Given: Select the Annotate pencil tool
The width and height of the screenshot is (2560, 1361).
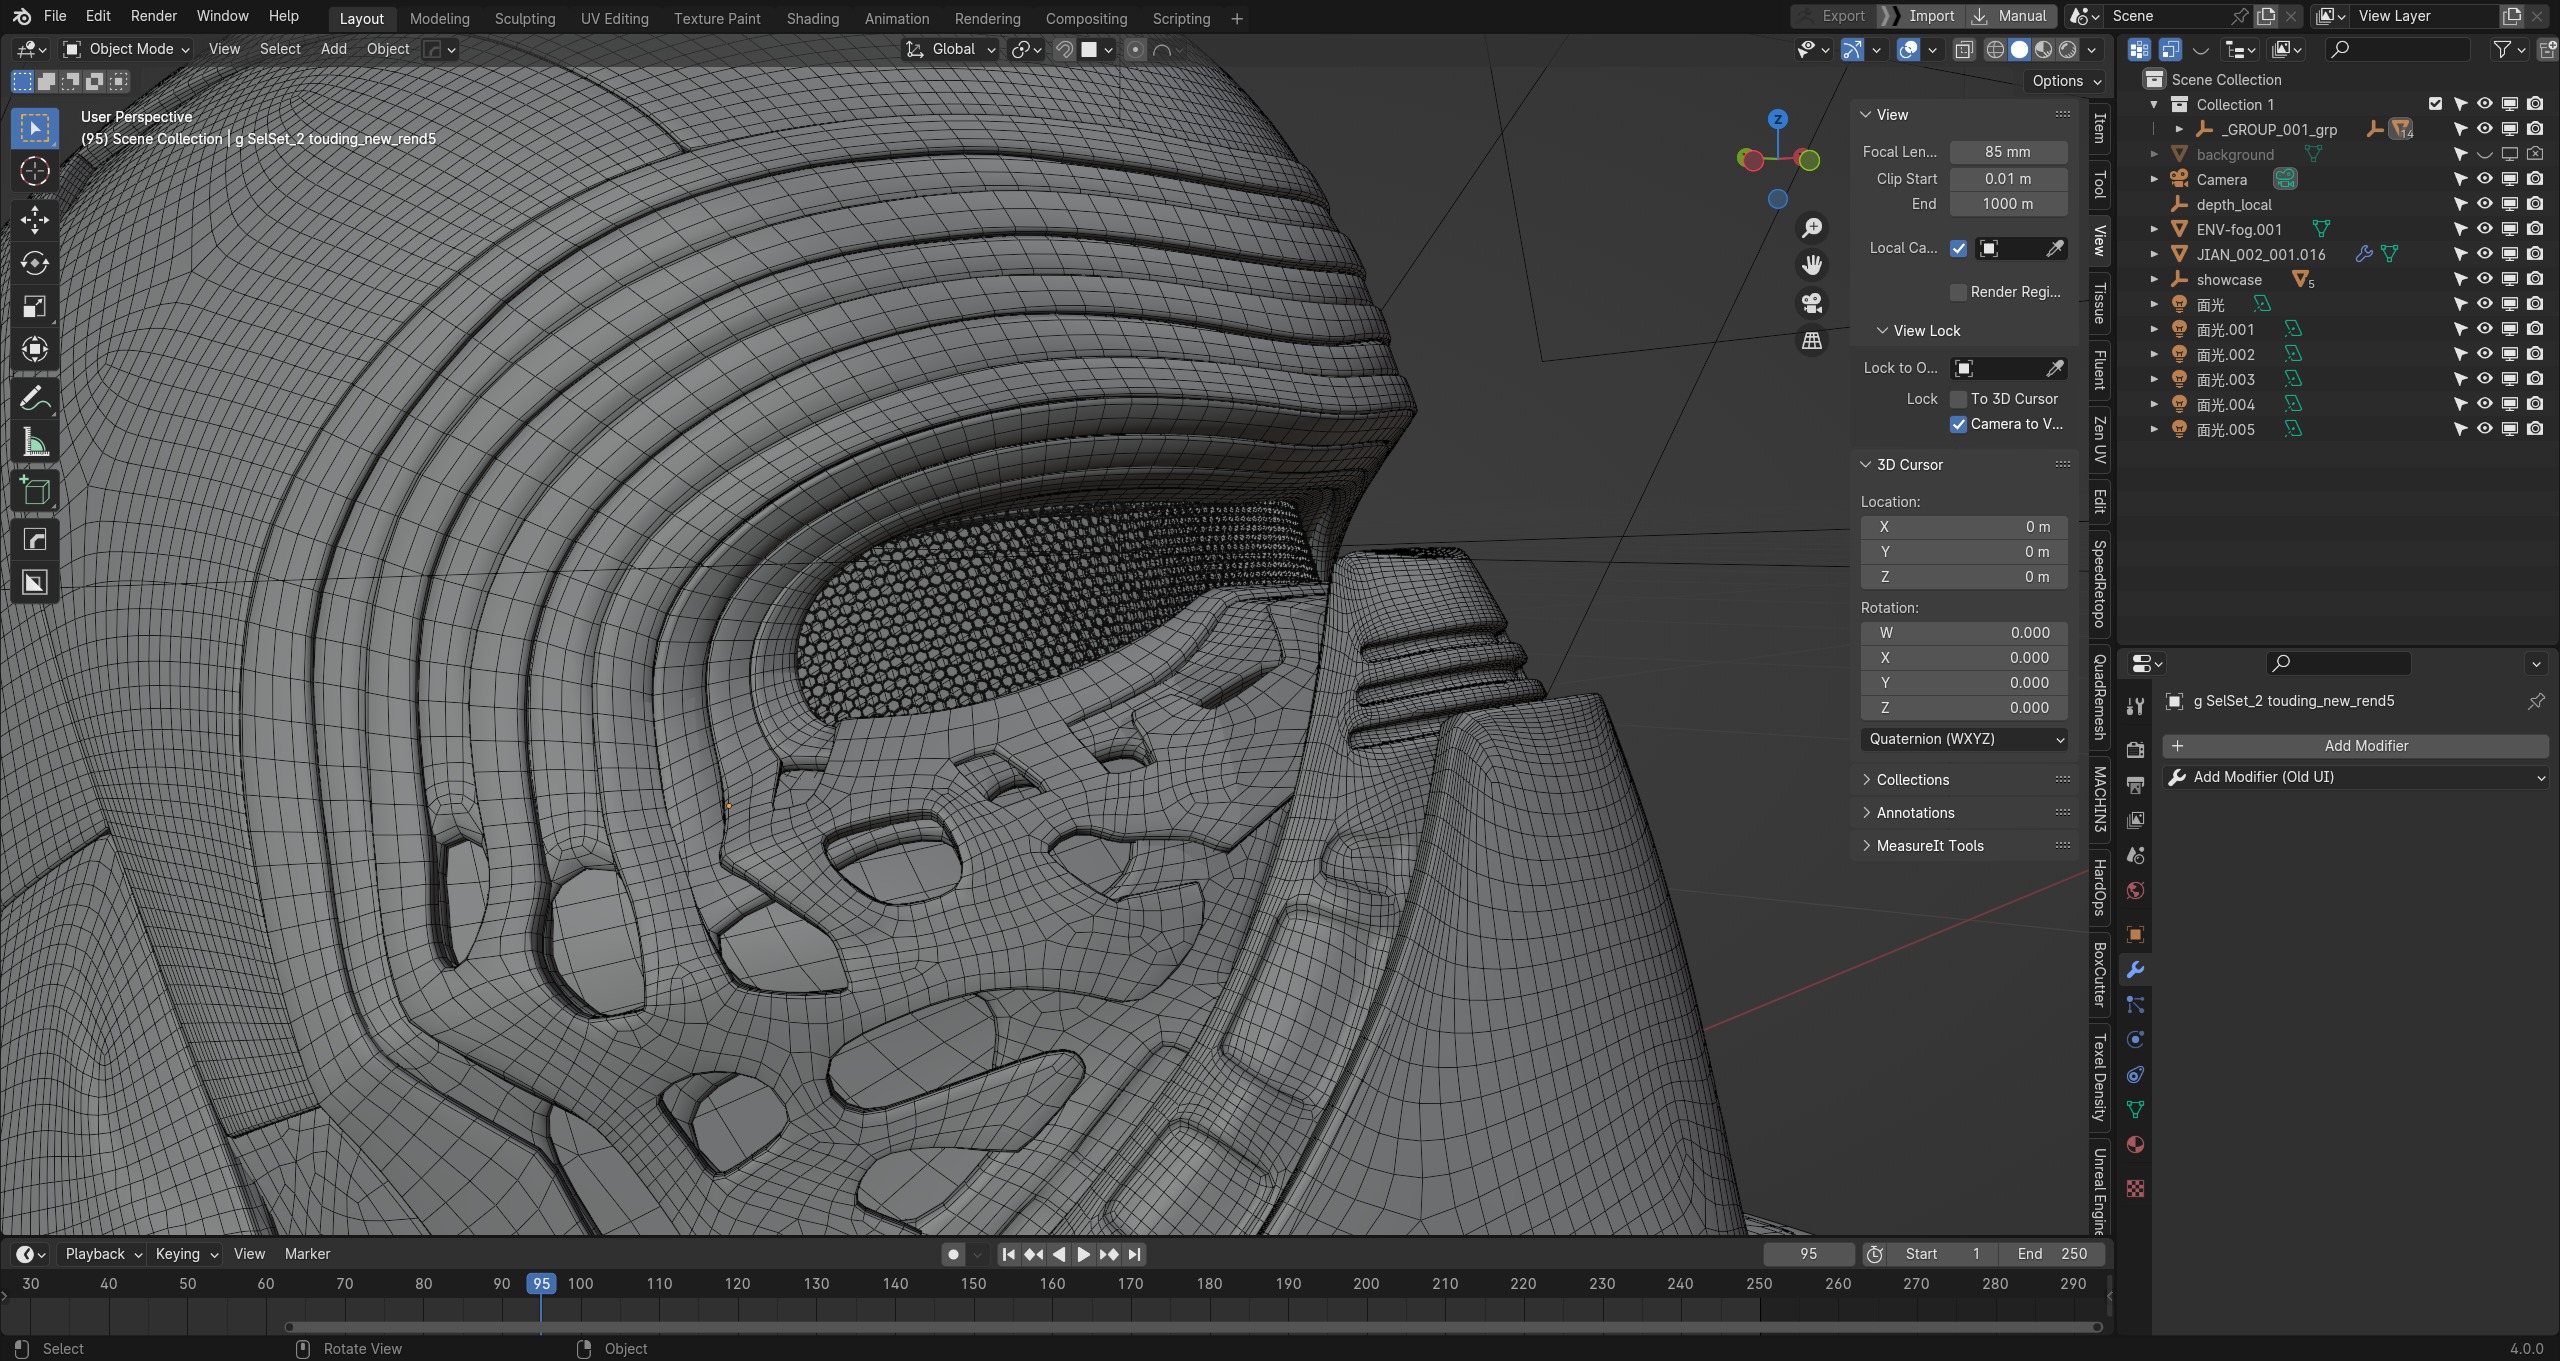Looking at the screenshot, I should tap(35, 399).
